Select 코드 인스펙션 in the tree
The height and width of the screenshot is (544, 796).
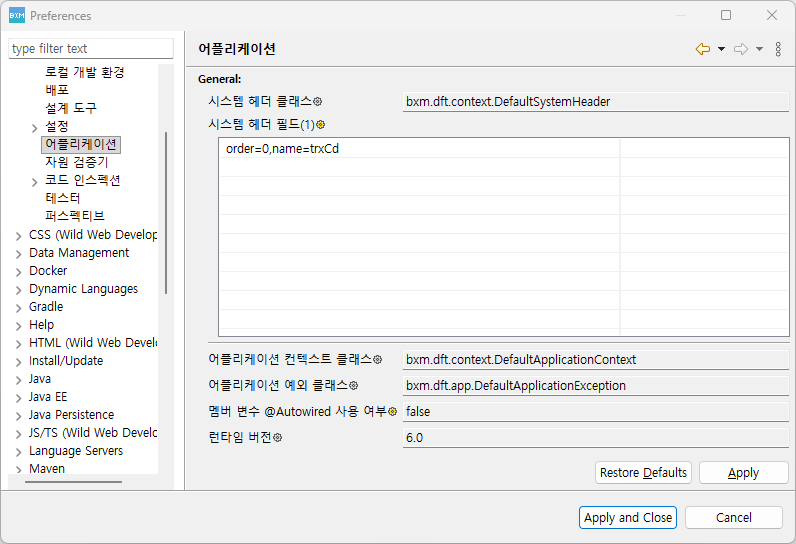pyautogui.click(x=83, y=180)
